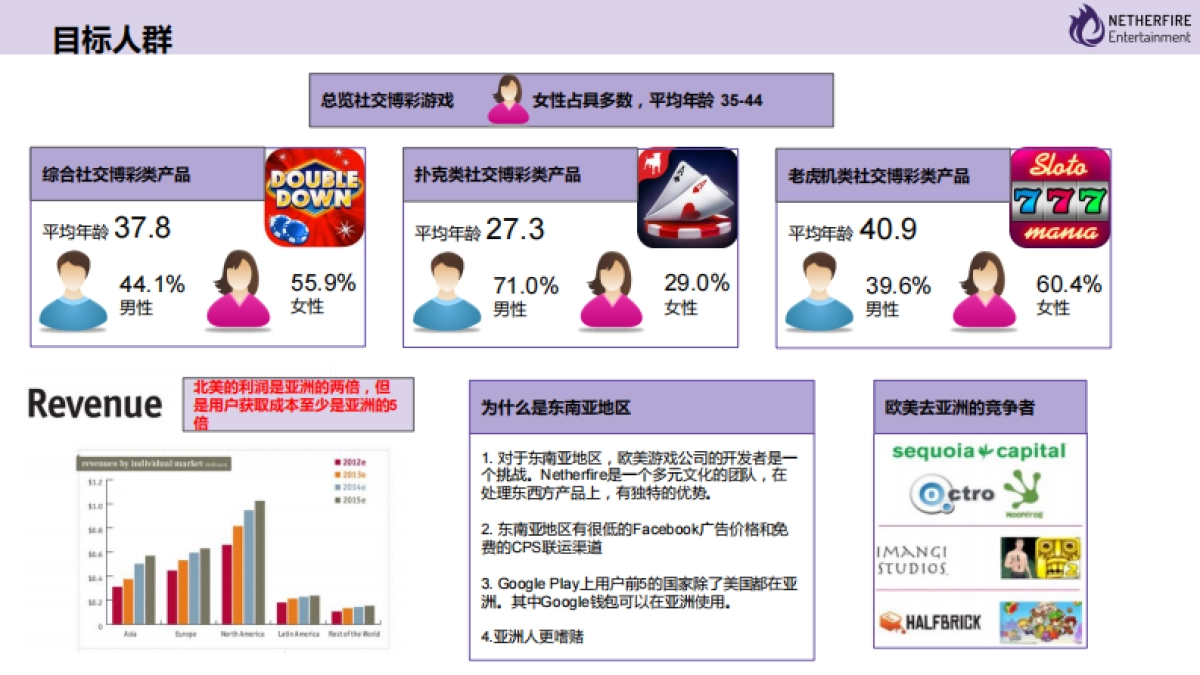Click the female avatar beside 60.4%
The image size is (1200, 675).
(984, 291)
